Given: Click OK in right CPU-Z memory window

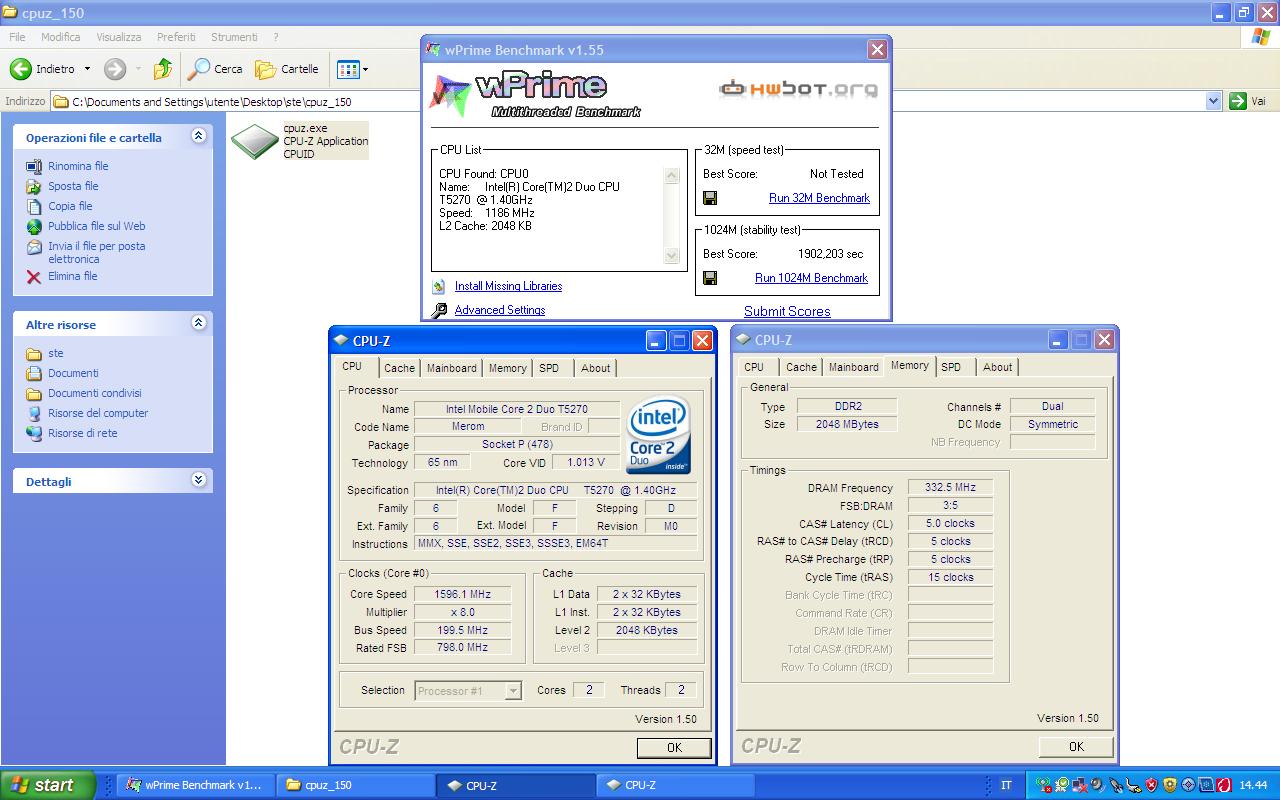Looking at the screenshot, I should click(1076, 746).
